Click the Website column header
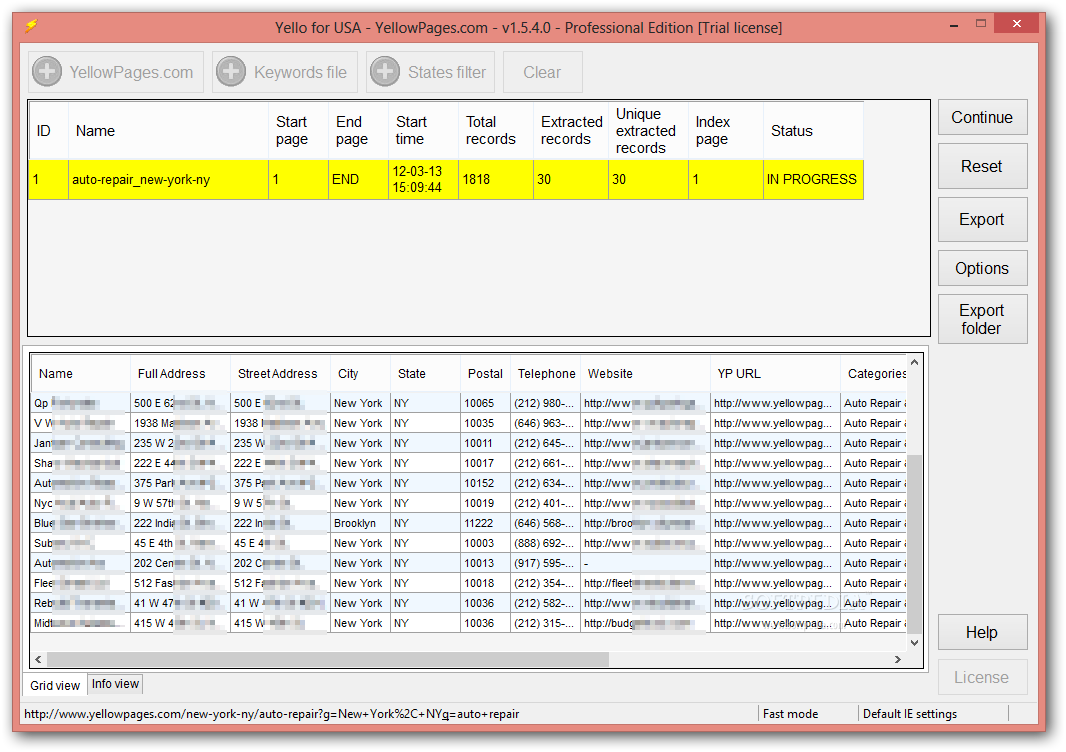Screen dimensions: 1066x752 tap(645, 374)
